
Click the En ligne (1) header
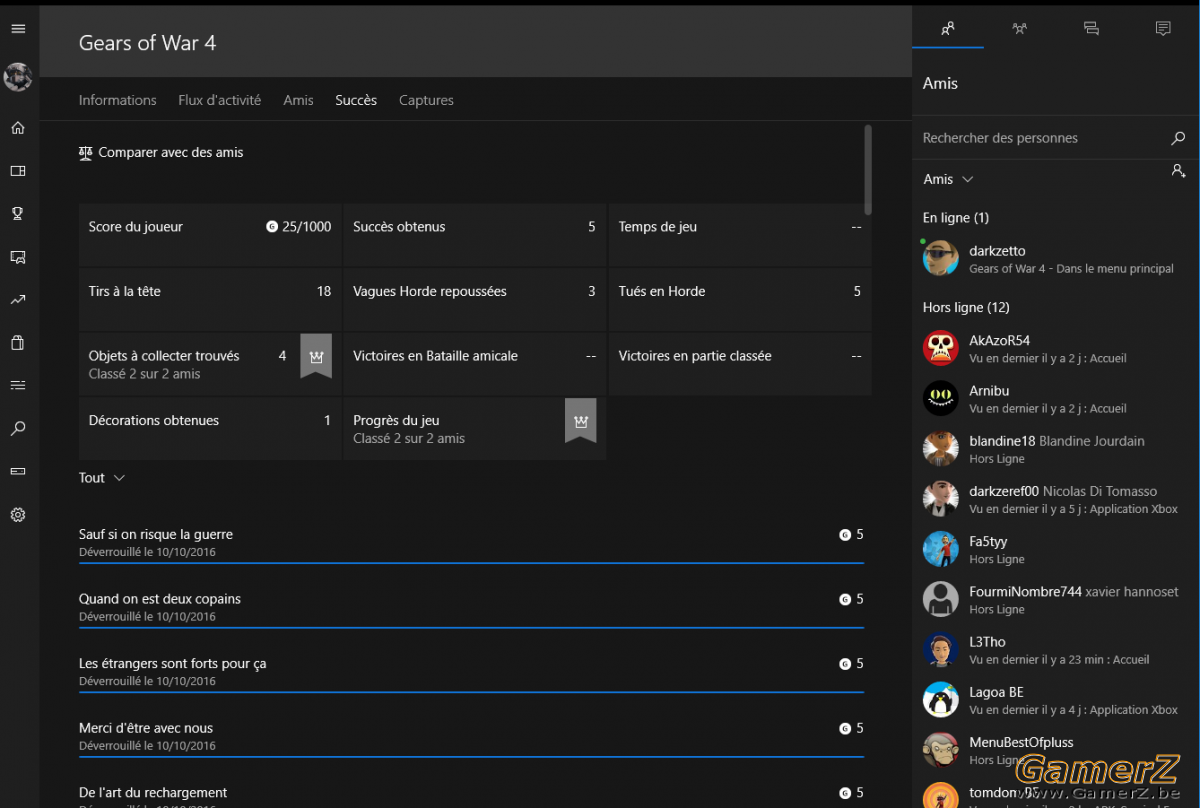click(x=955, y=218)
